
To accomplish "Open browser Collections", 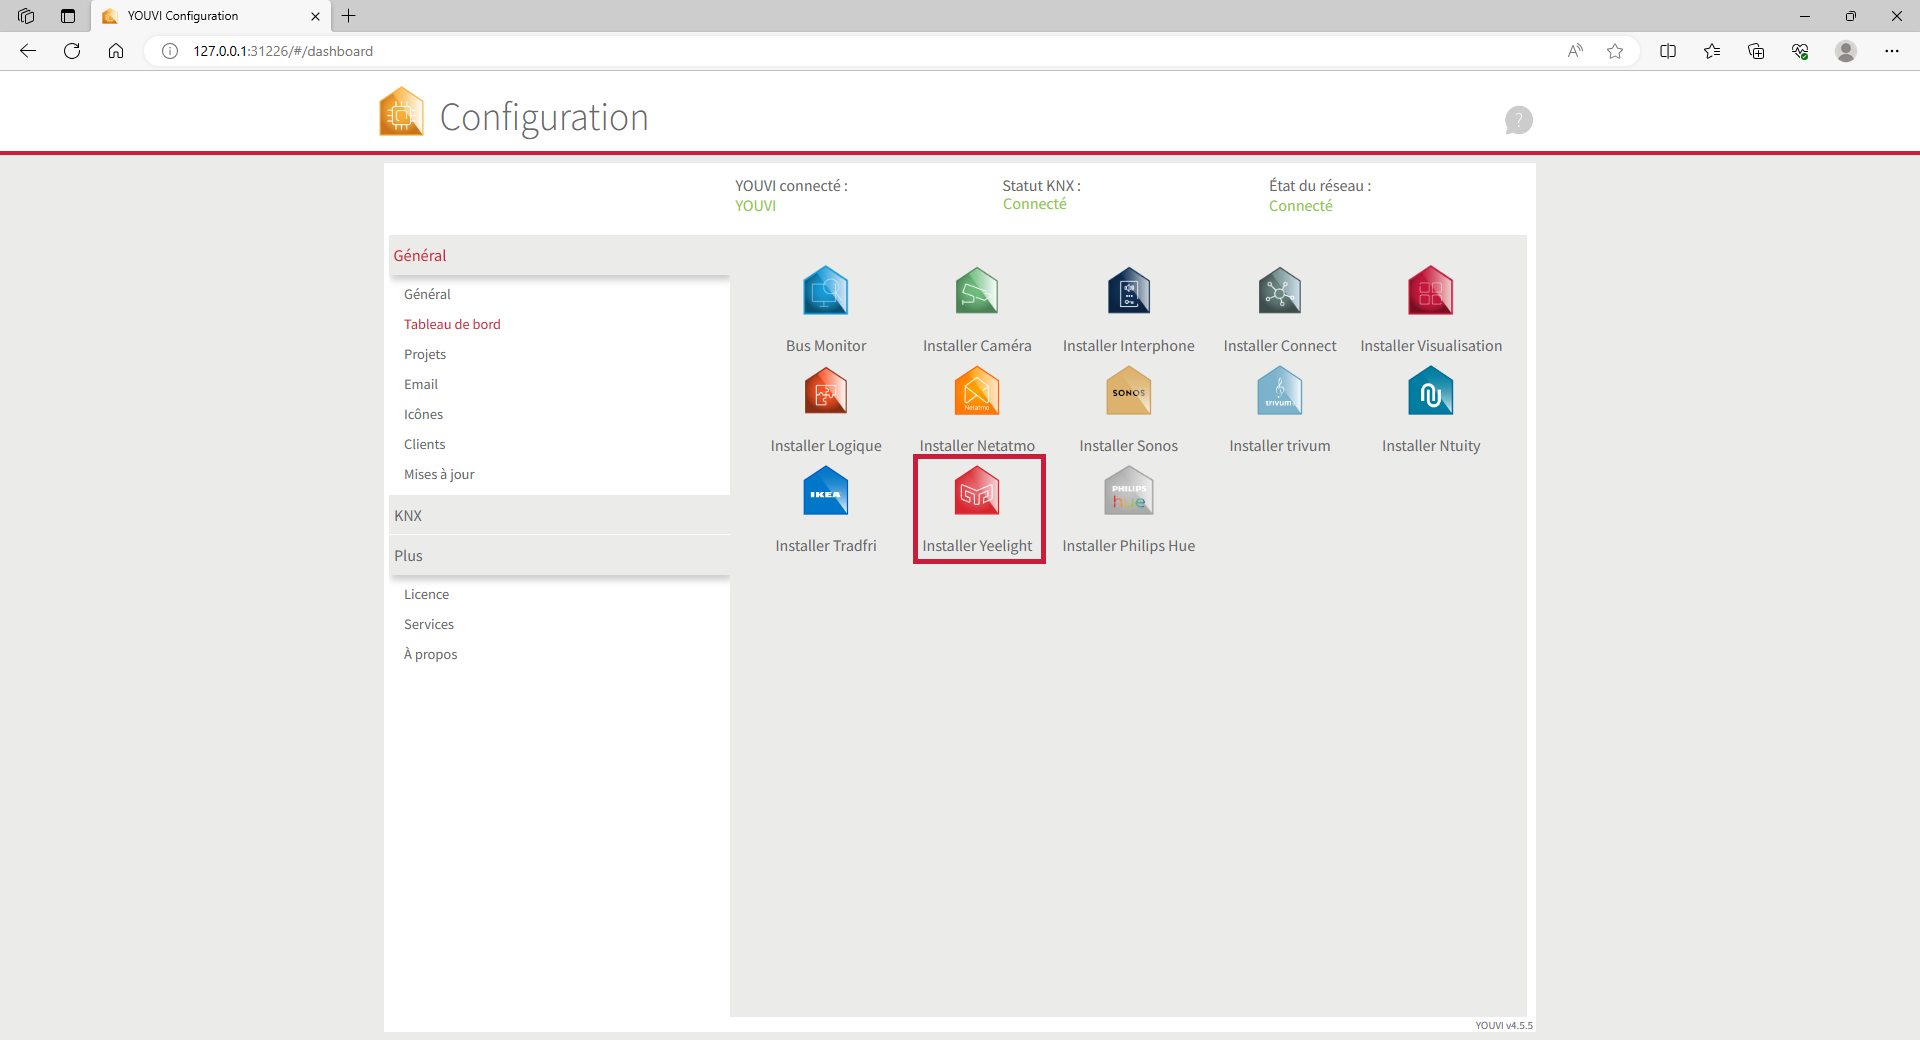I will point(1756,51).
